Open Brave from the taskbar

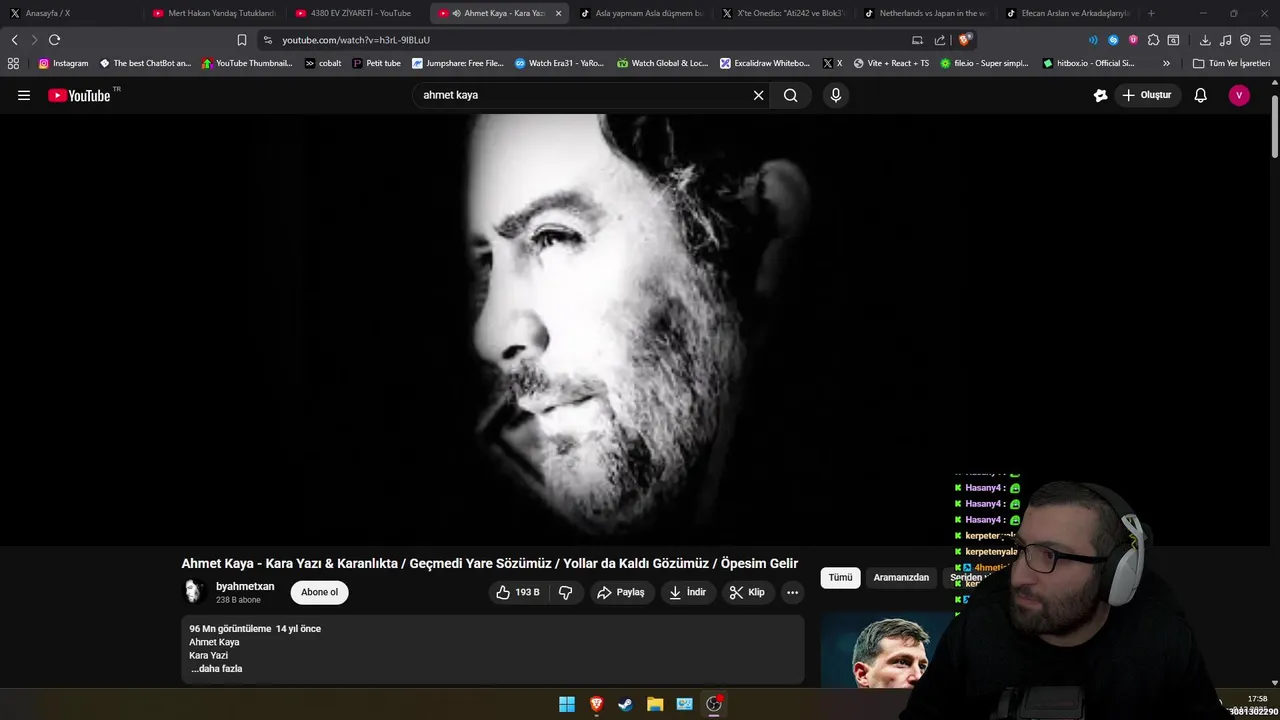596,704
